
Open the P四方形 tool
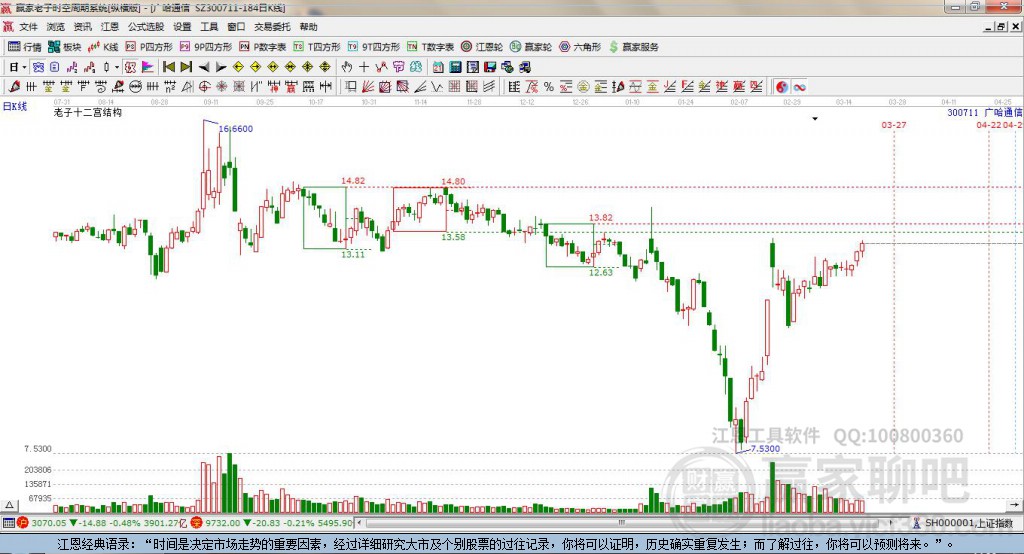point(149,47)
